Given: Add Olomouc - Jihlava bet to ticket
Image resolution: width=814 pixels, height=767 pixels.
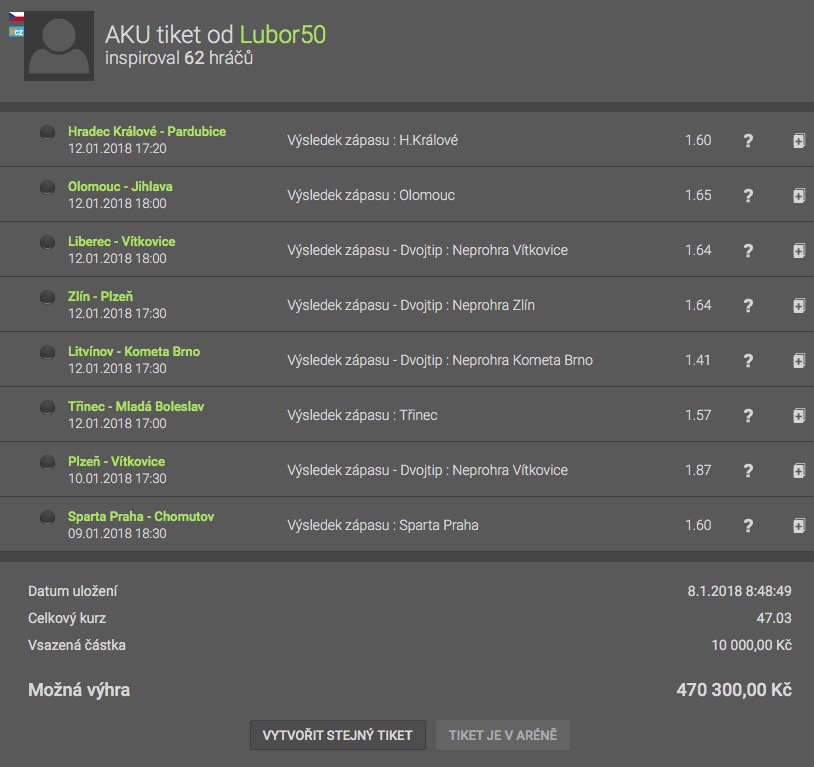Looking at the screenshot, I should pyautogui.click(x=799, y=196).
